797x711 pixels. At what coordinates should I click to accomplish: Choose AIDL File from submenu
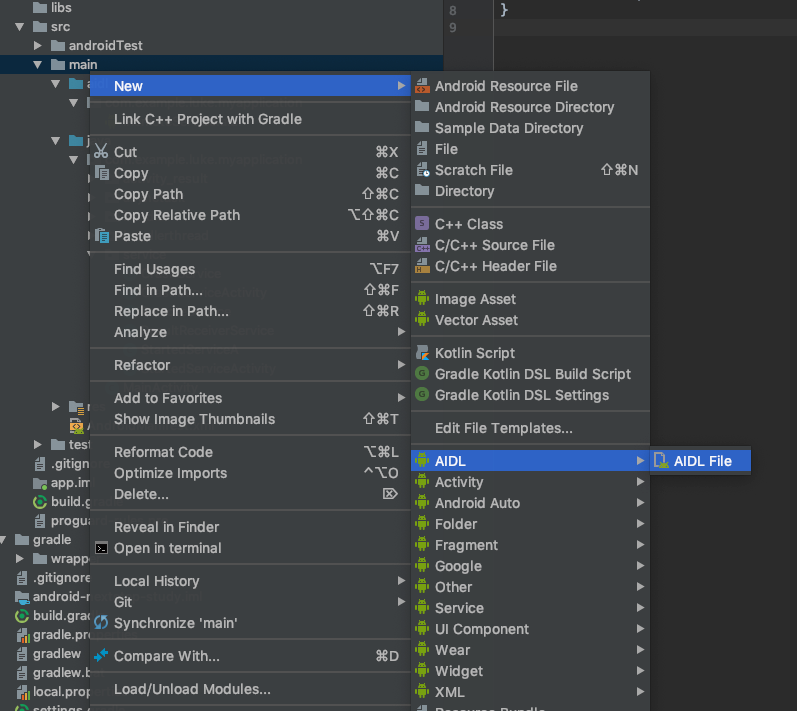pos(700,460)
